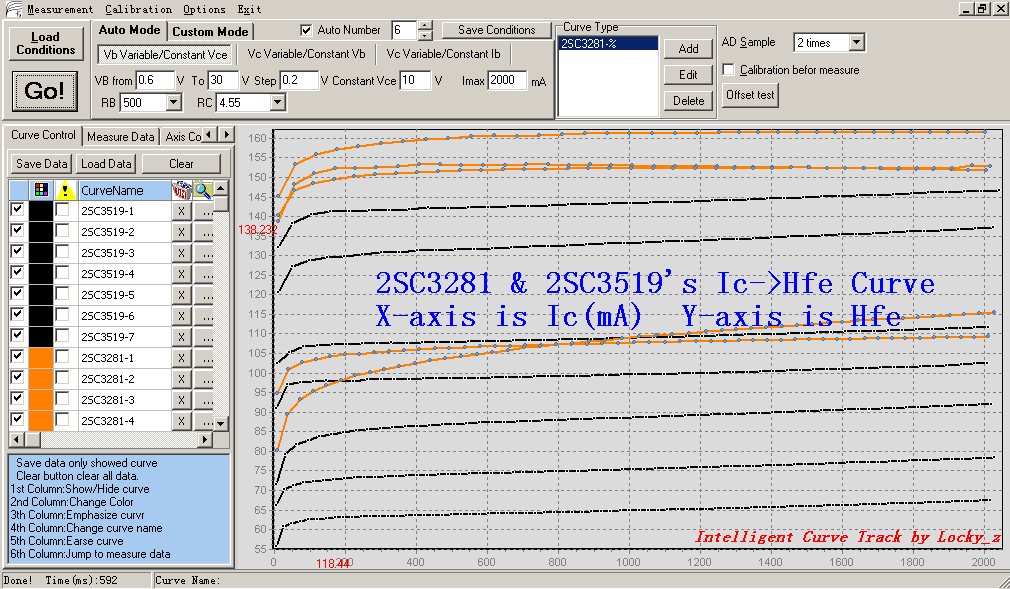Erase curve 2SC3519-1 with its X button
The image size is (1010, 589).
tap(181, 211)
